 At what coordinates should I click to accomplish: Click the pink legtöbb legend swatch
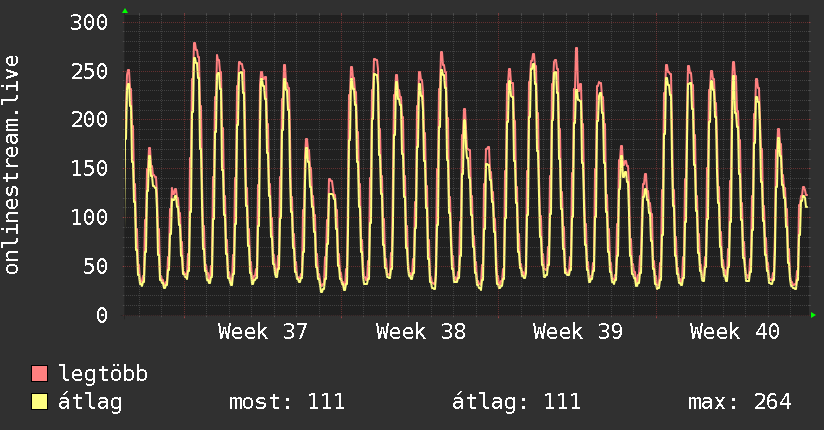[x=39, y=373]
